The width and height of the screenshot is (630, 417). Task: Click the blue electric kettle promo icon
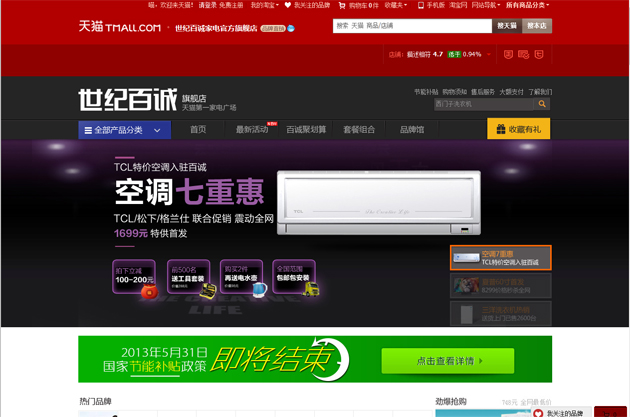click(260, 290)
